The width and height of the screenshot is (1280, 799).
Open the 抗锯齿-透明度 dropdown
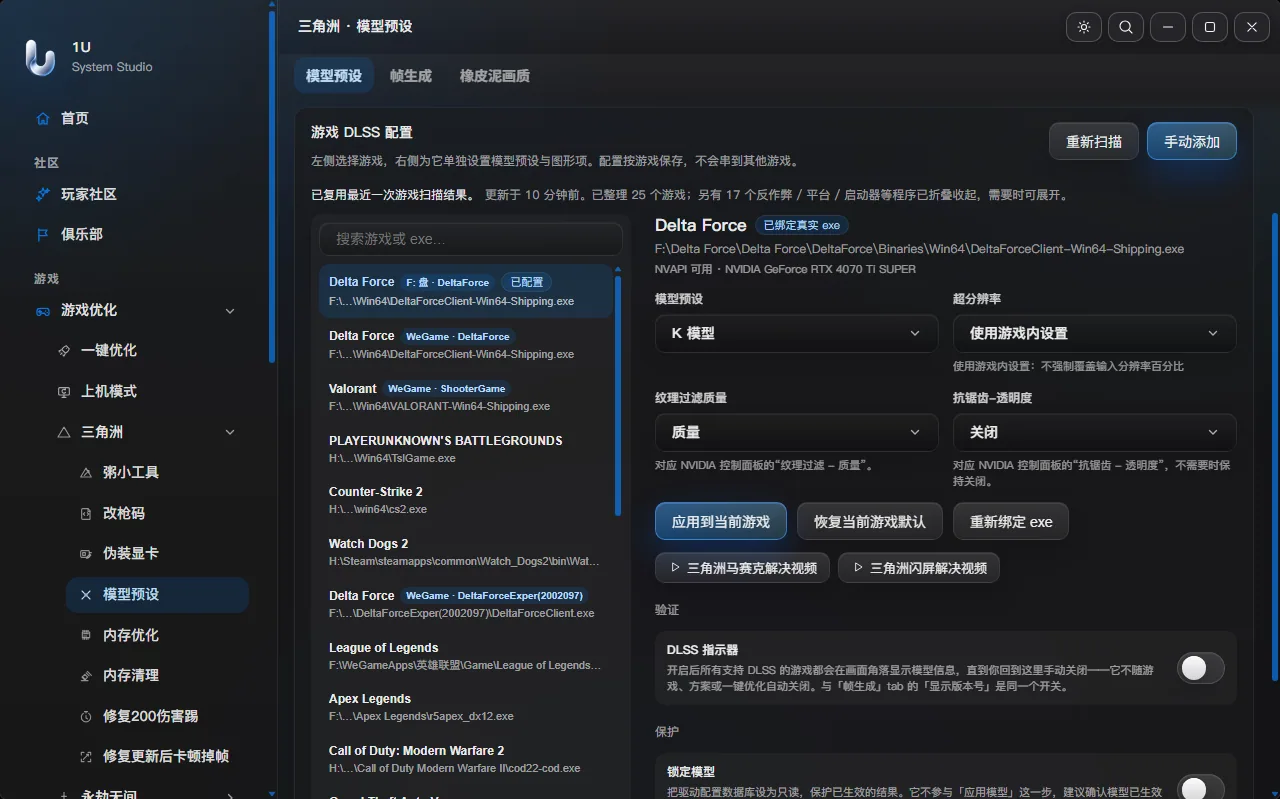[1094, 432]
